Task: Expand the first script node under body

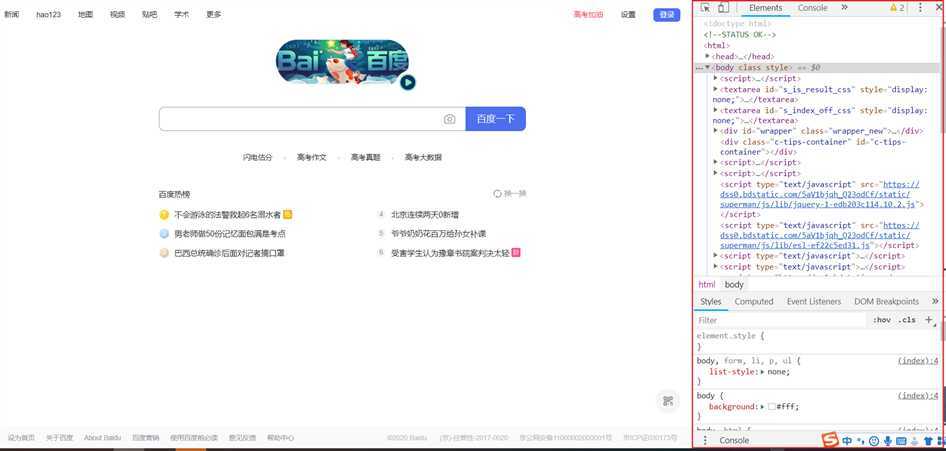Action: pos(716,78)
